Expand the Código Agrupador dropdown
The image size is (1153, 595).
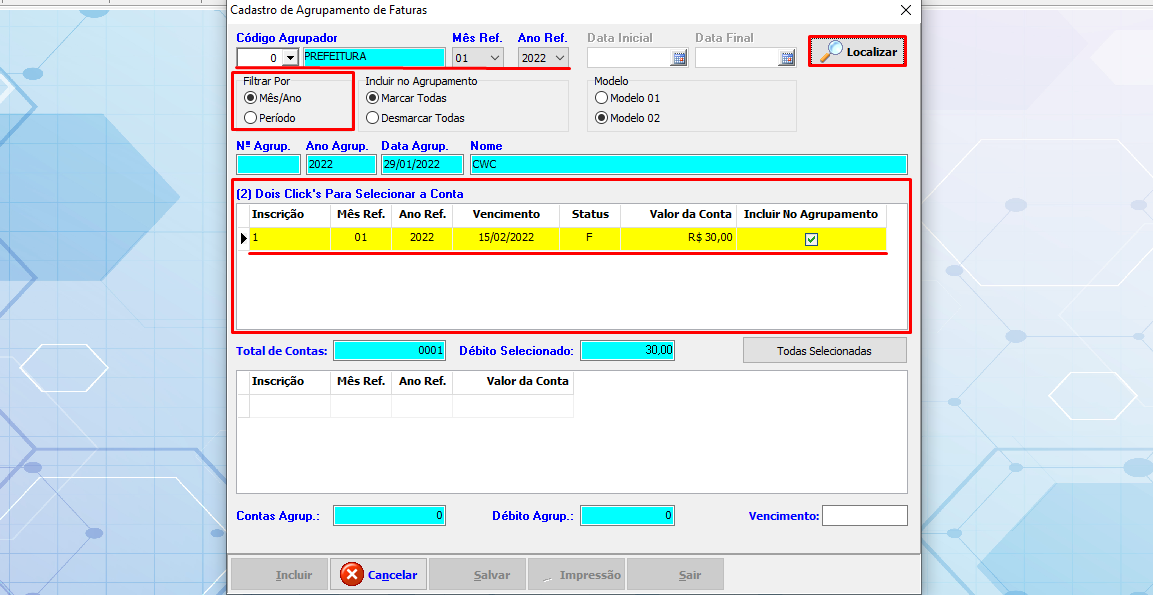coord(291,58)
